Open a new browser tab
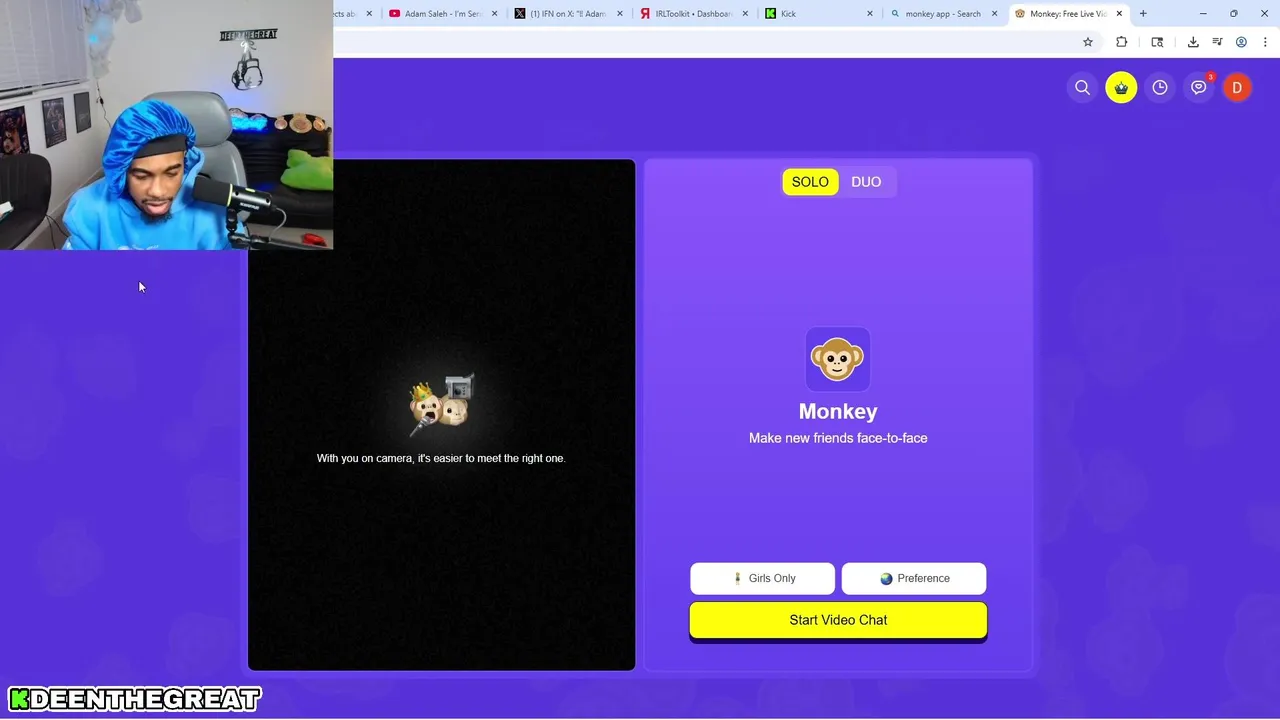Screen dimensions: 1280x720 [x=1143, y=14]
